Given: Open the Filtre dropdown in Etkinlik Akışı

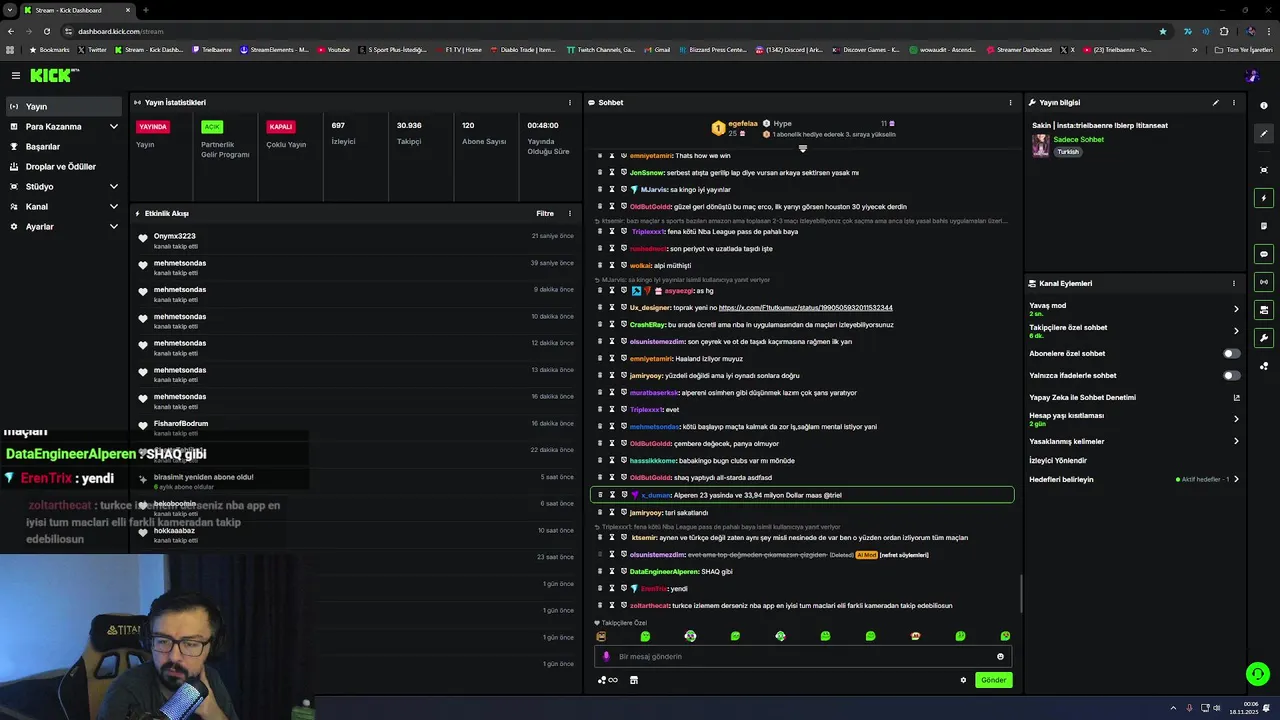Looking at the screenshot, I should tap(545, 213).
